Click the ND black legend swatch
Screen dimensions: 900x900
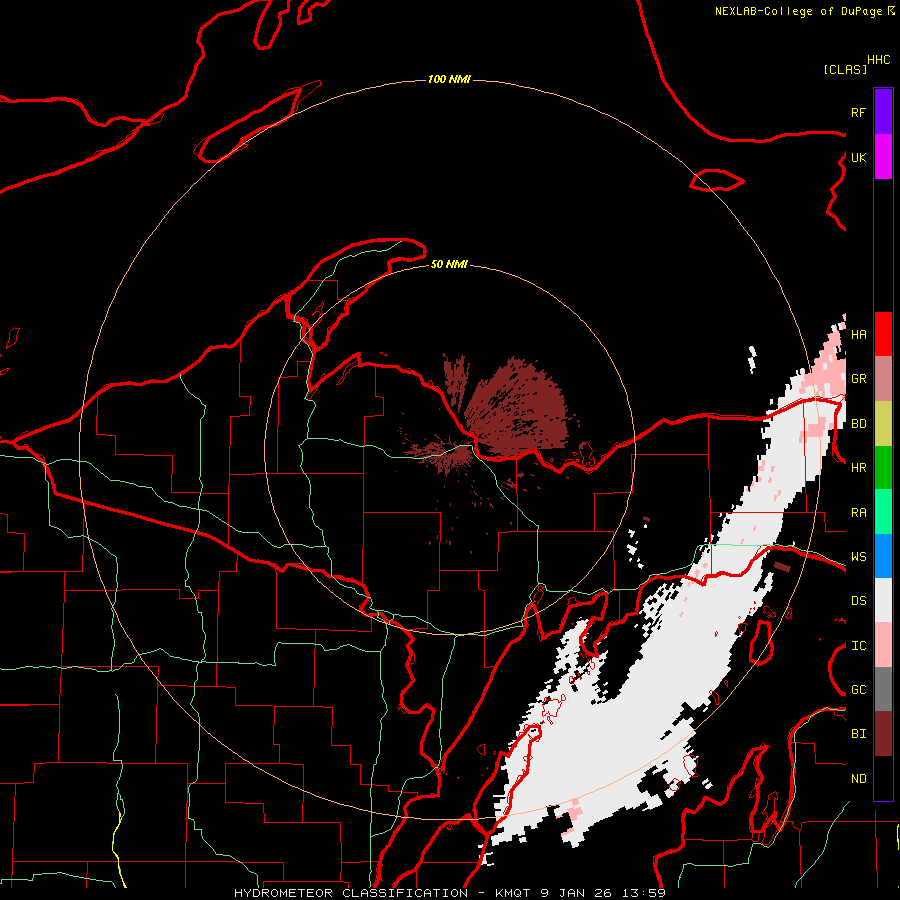(883, 778)
